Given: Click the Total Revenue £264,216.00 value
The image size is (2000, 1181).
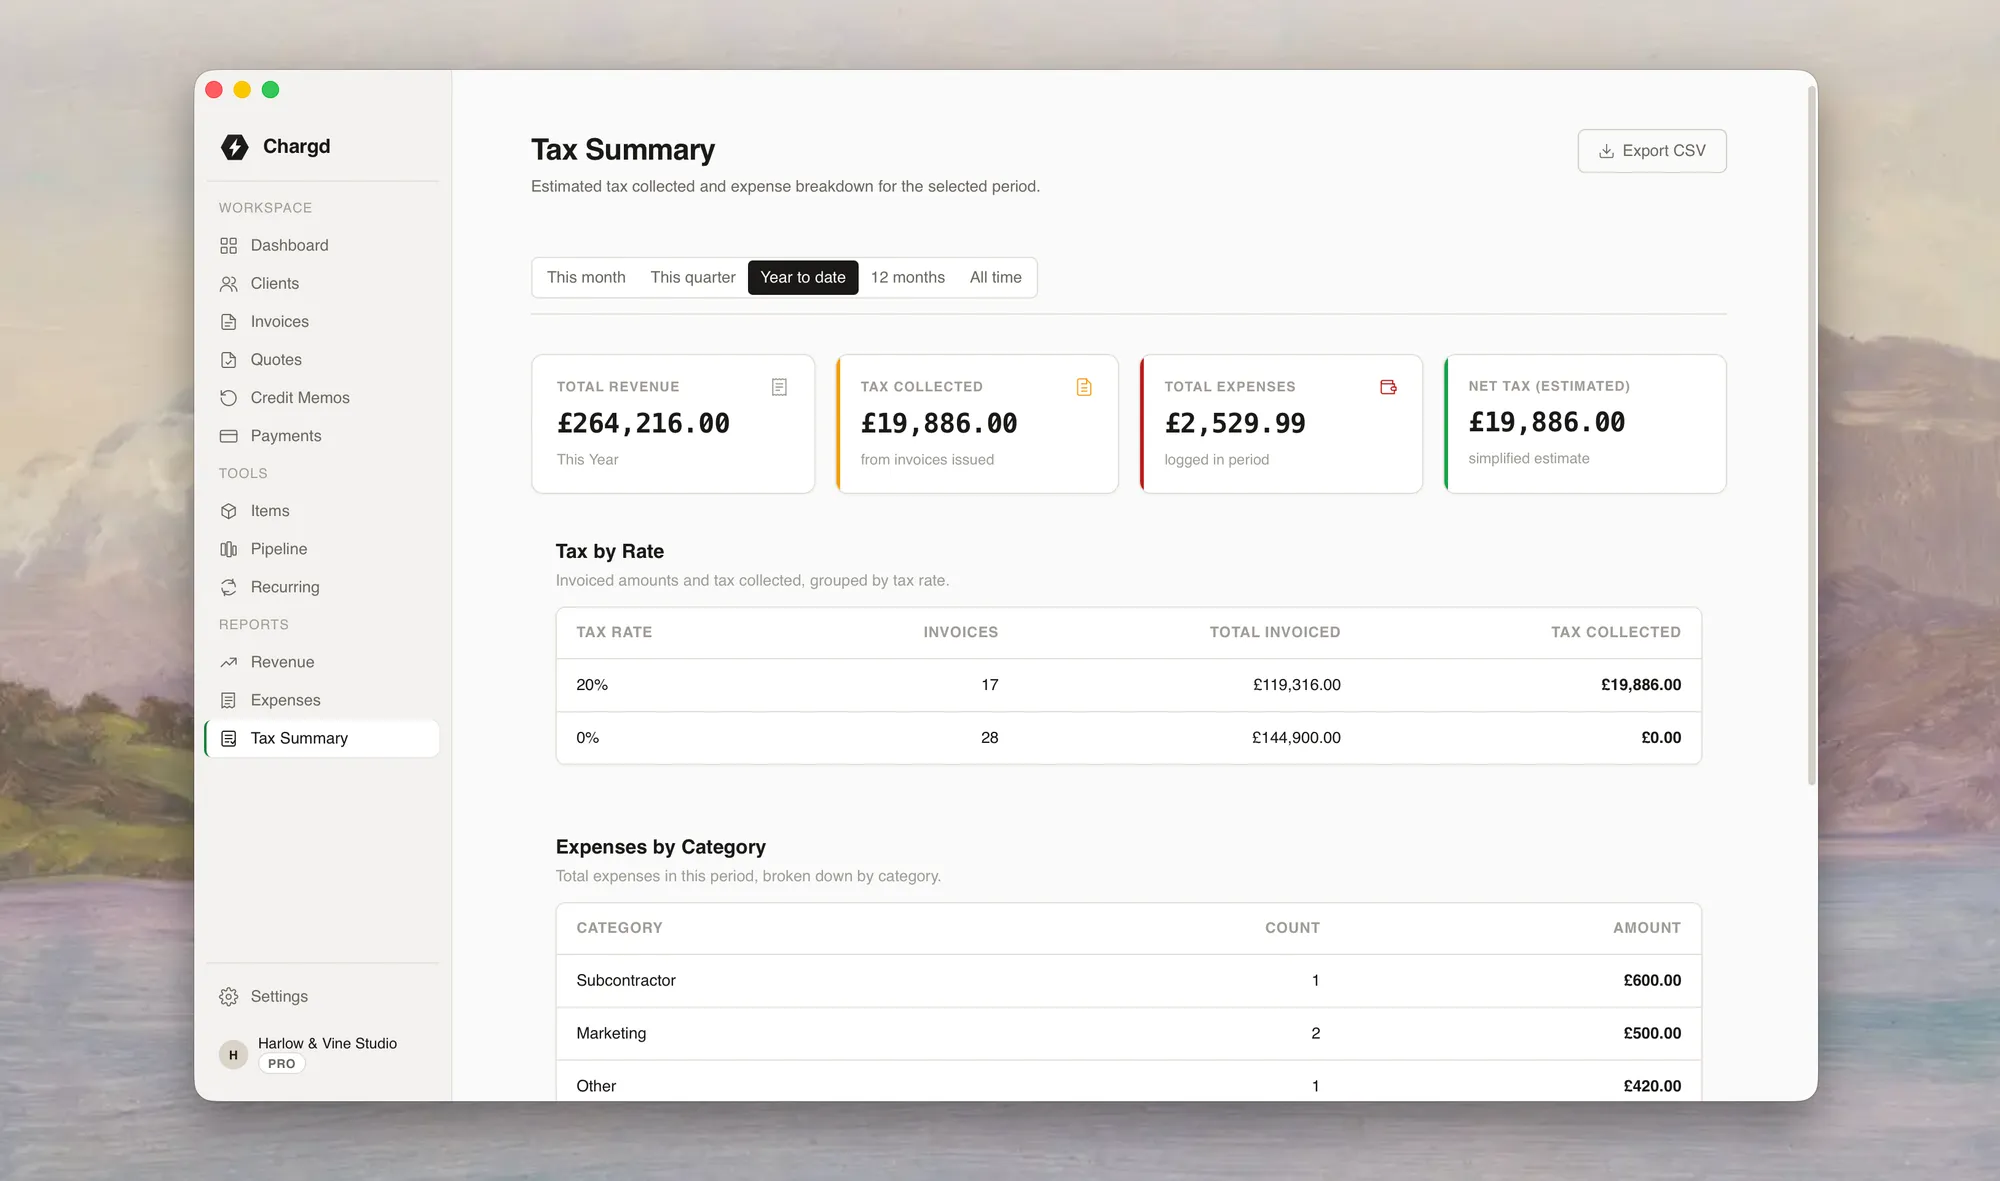Looking at the screenshot, I should pyautogui.click(x=643, y=424).
